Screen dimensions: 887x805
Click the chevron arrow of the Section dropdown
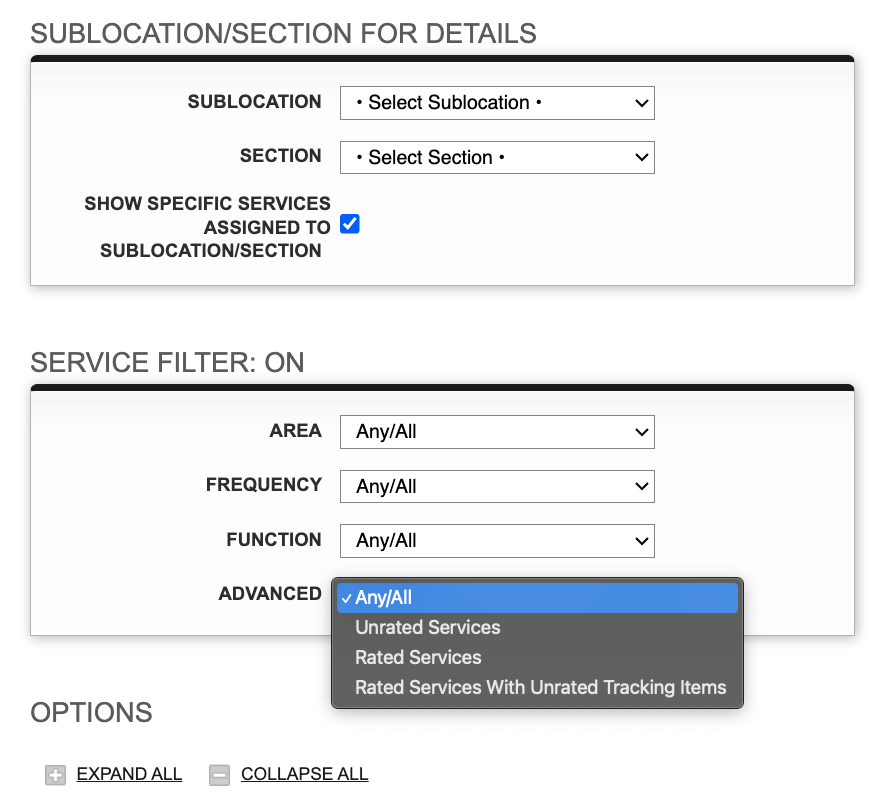(x=641, y=157)
